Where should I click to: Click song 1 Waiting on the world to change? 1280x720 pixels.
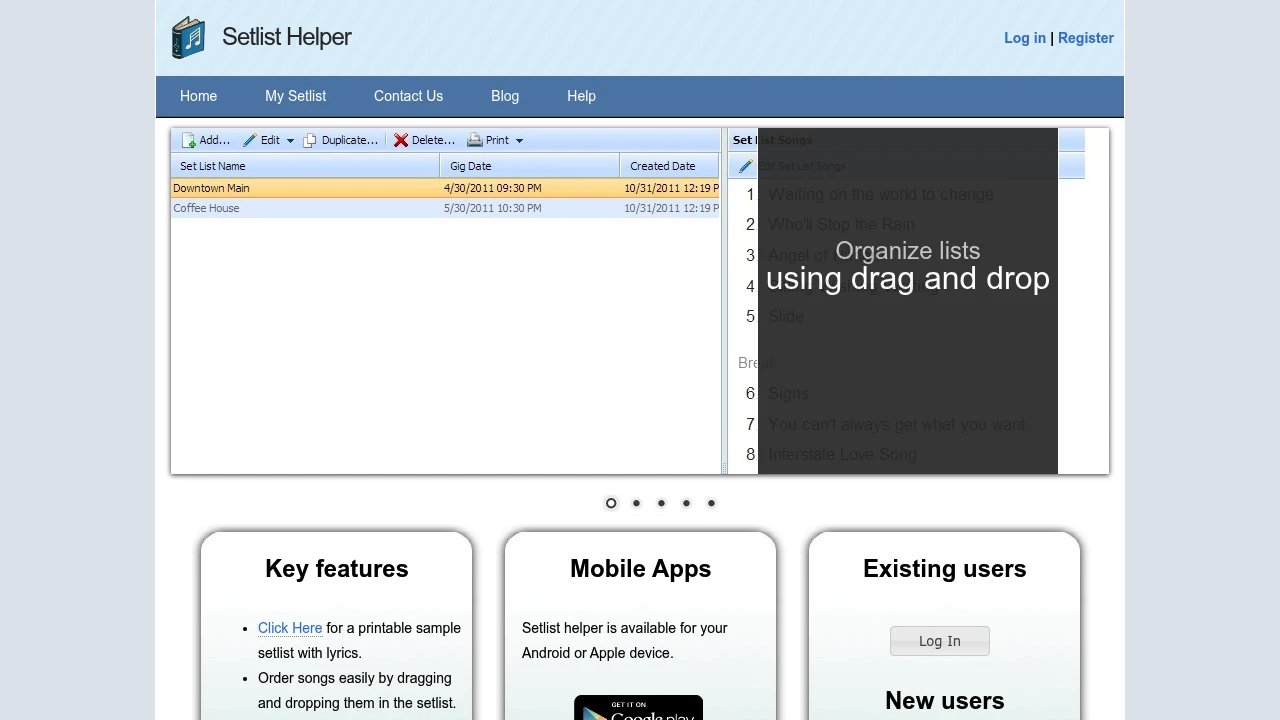(880, 194)
